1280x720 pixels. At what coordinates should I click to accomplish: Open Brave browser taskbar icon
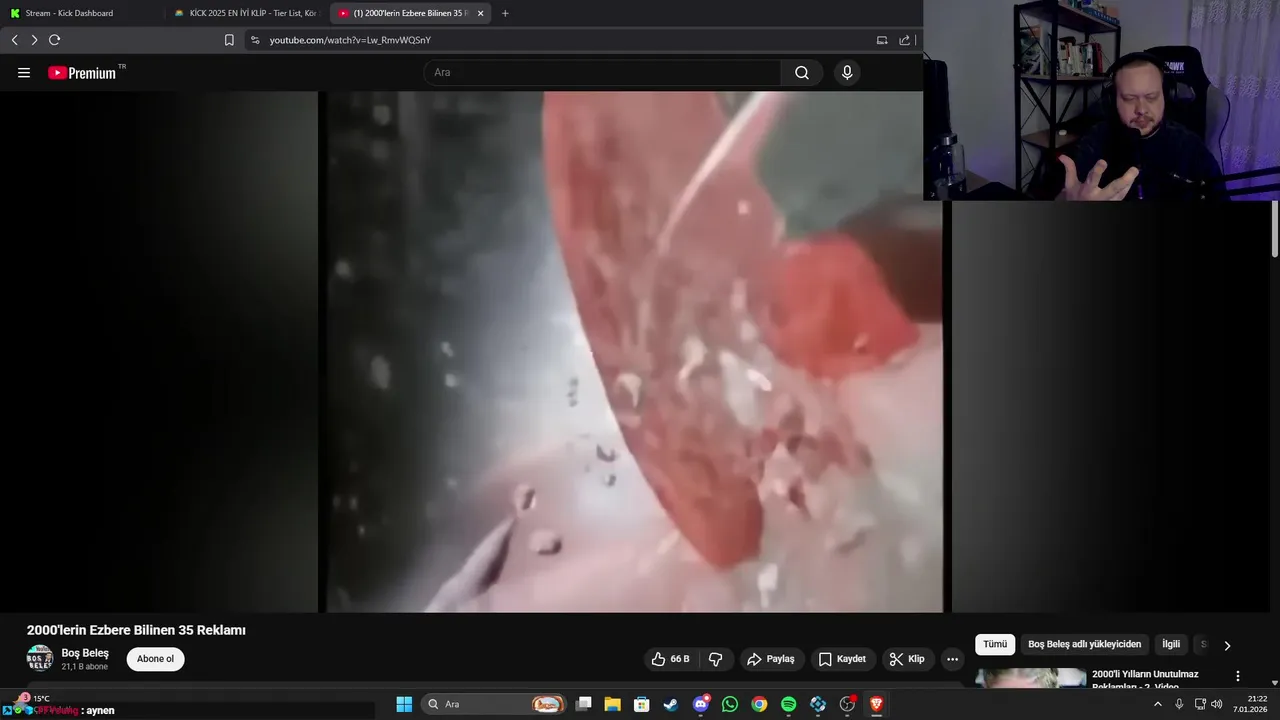[x=876, y=704]
